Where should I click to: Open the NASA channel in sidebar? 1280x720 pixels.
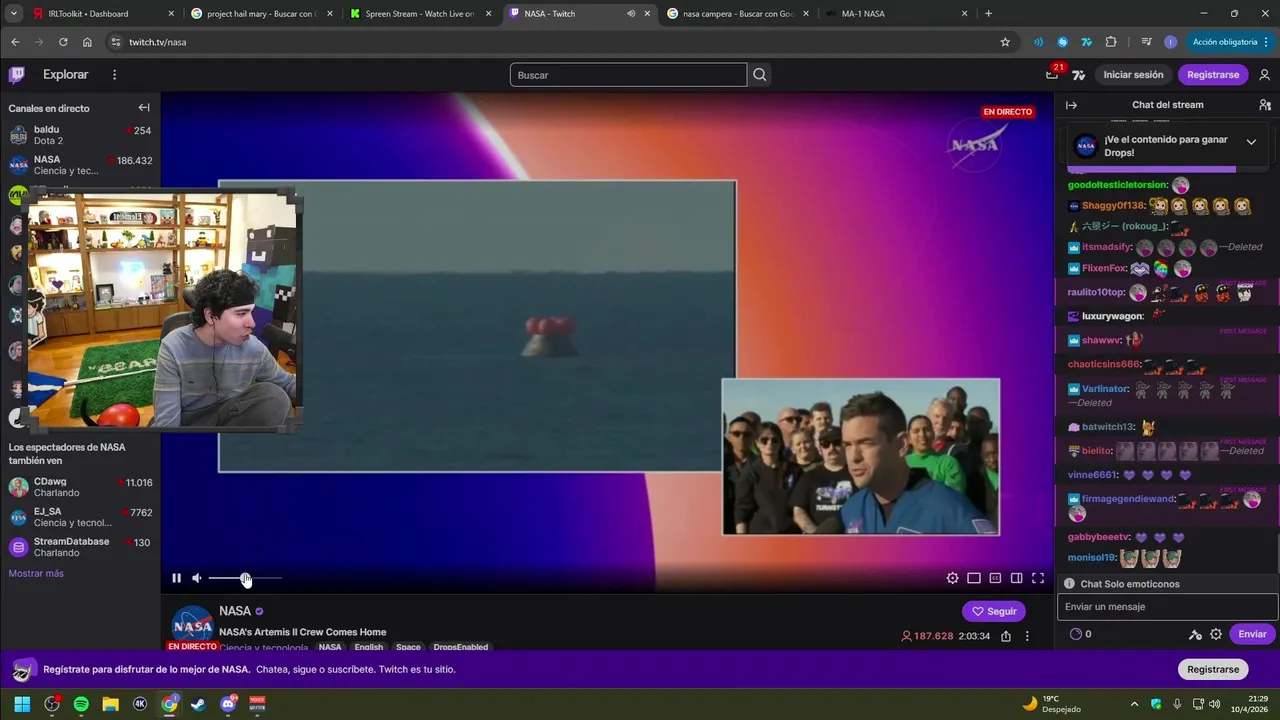click(80, 165)
